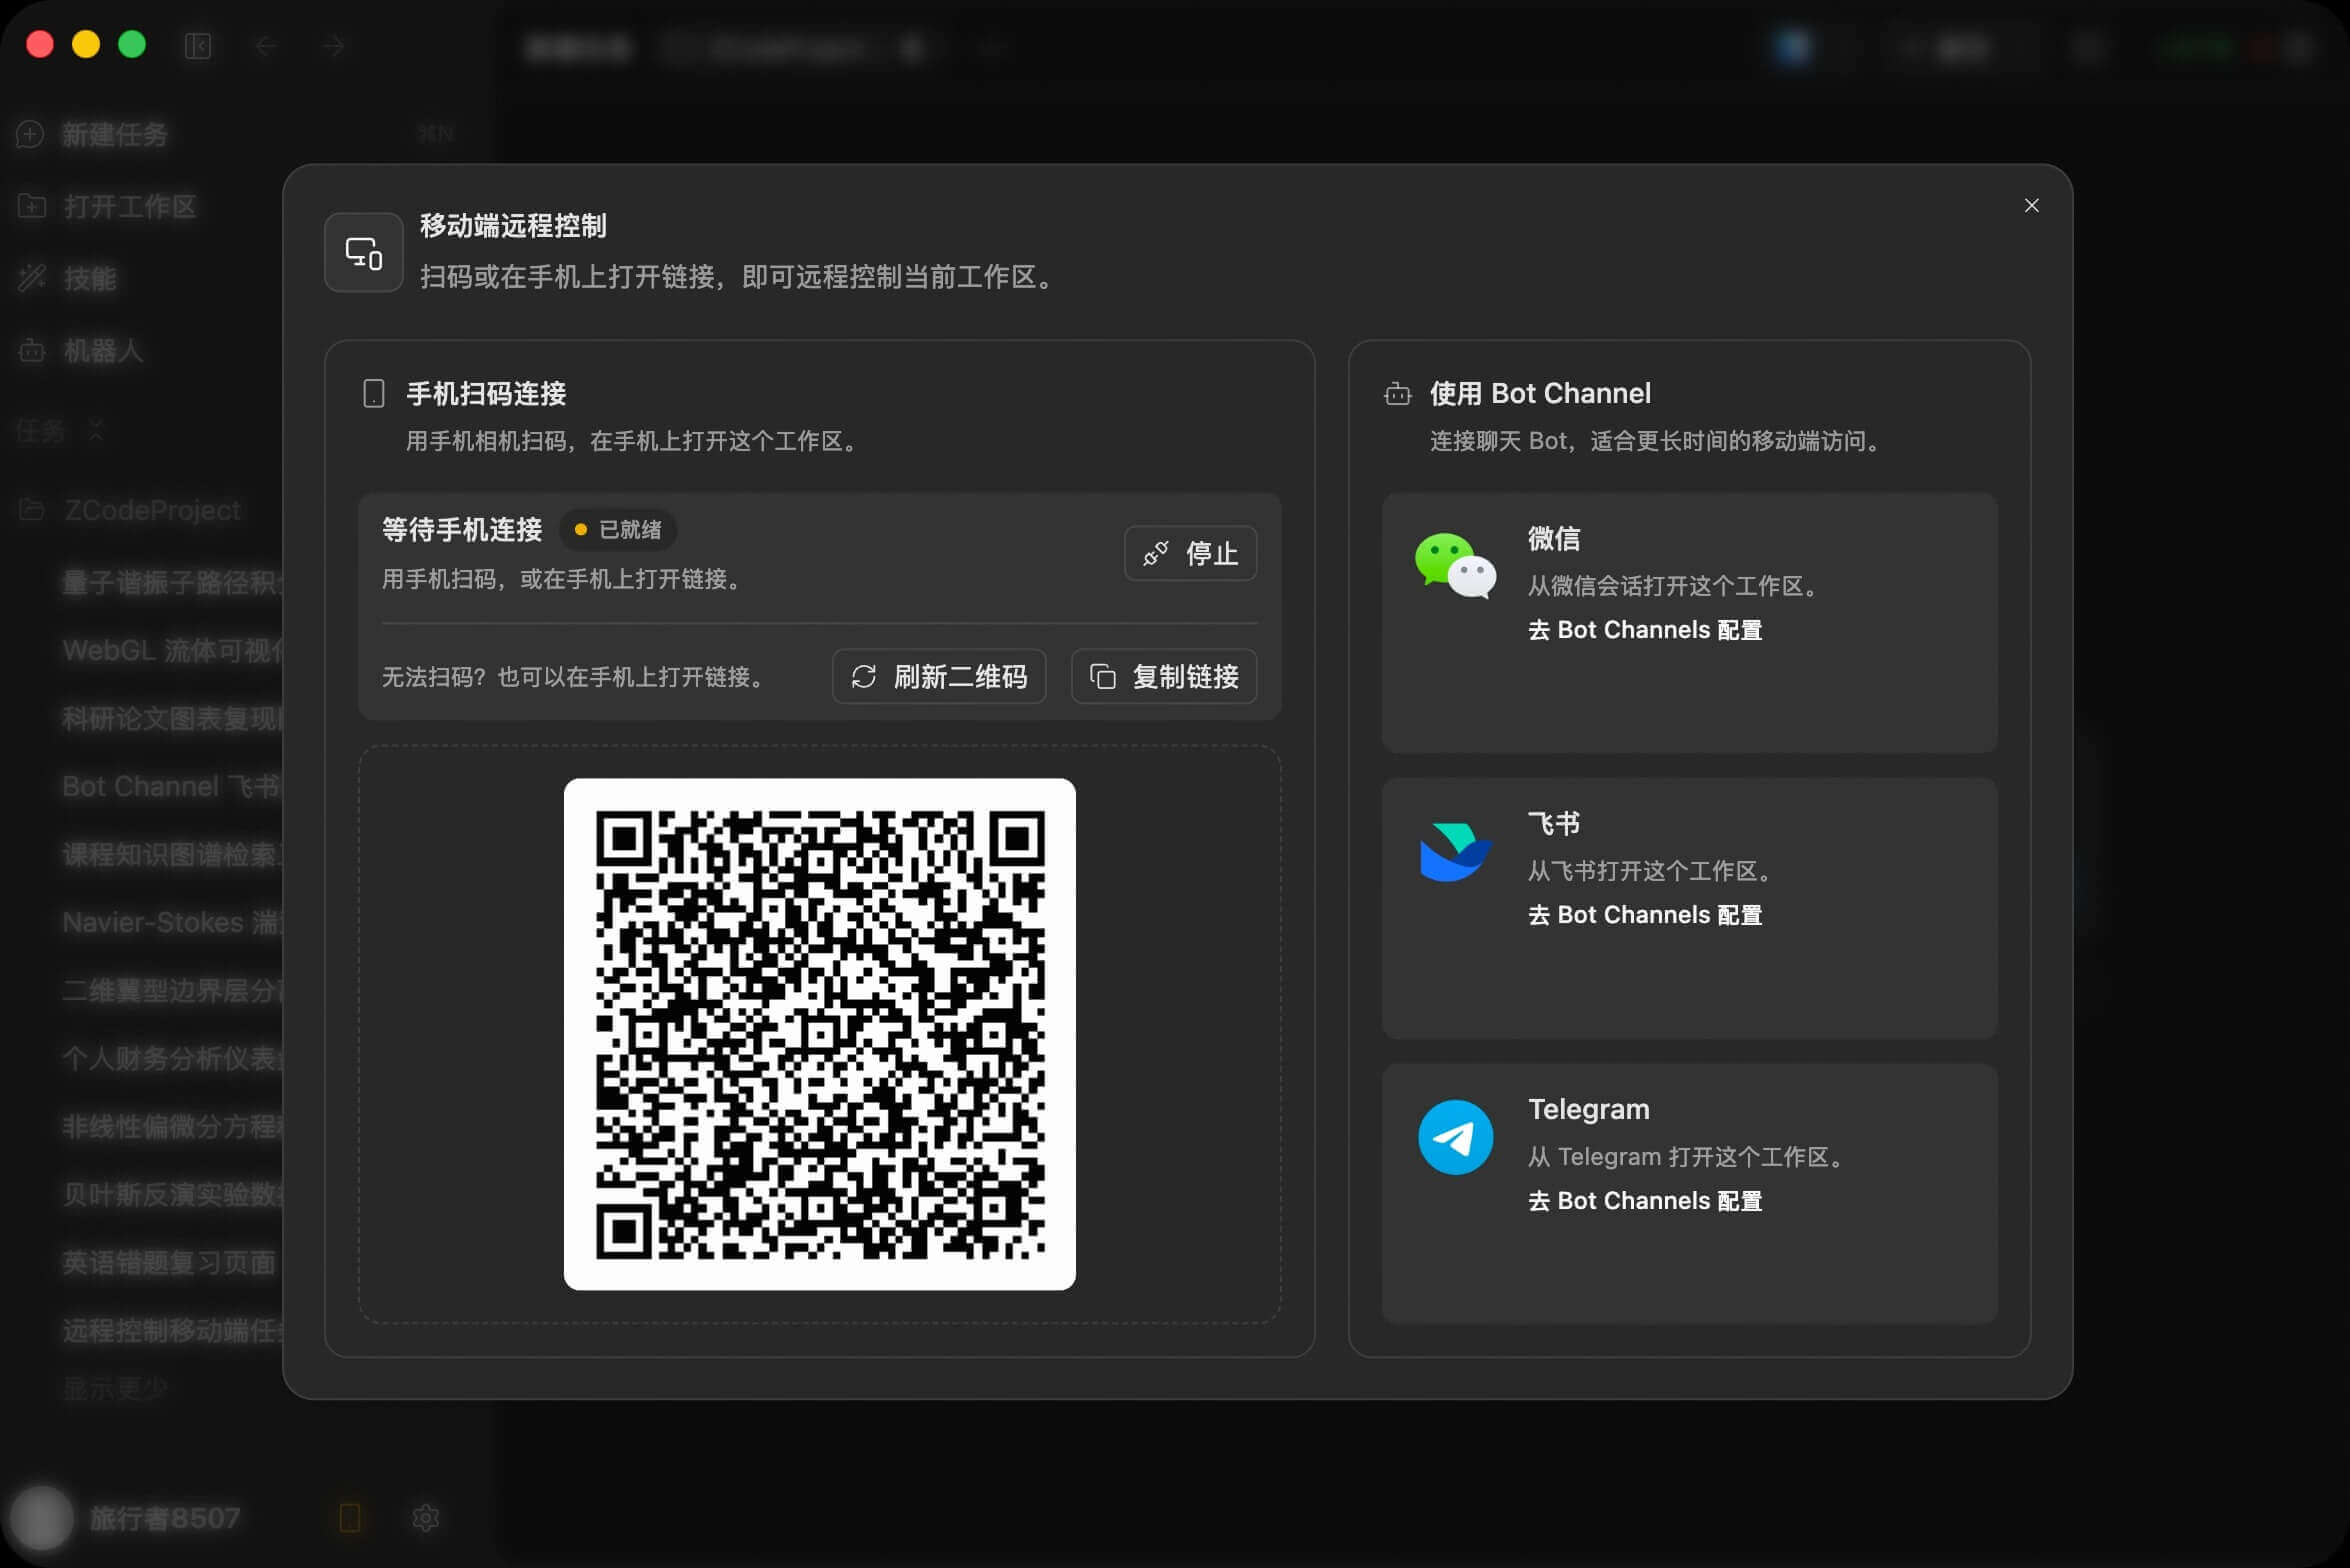The width and height of the screenshot is (2350, 1568).
Task: Open 去 Bot Channels 配置 under Telegram
Action: pos(1645,1201)
